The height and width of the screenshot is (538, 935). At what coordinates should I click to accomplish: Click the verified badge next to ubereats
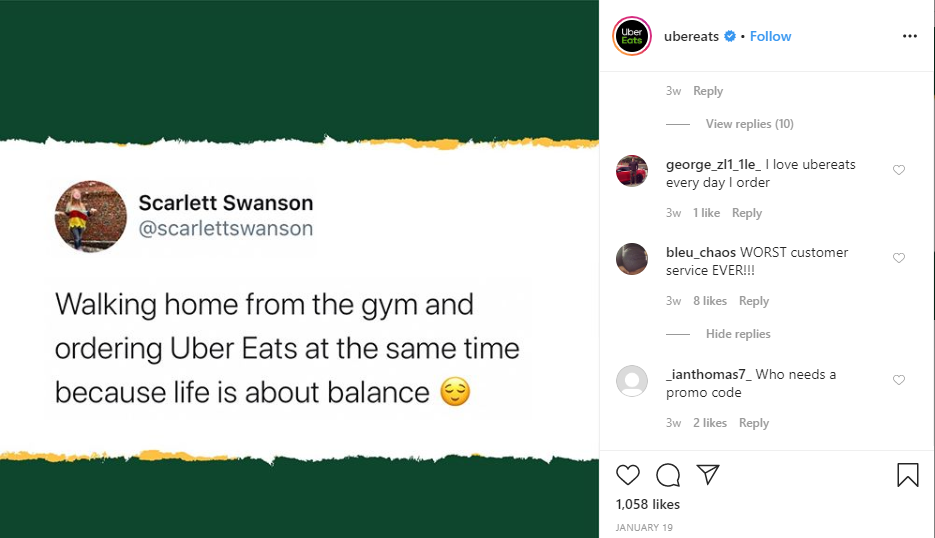pyautogui.click(x=730, y=36)
